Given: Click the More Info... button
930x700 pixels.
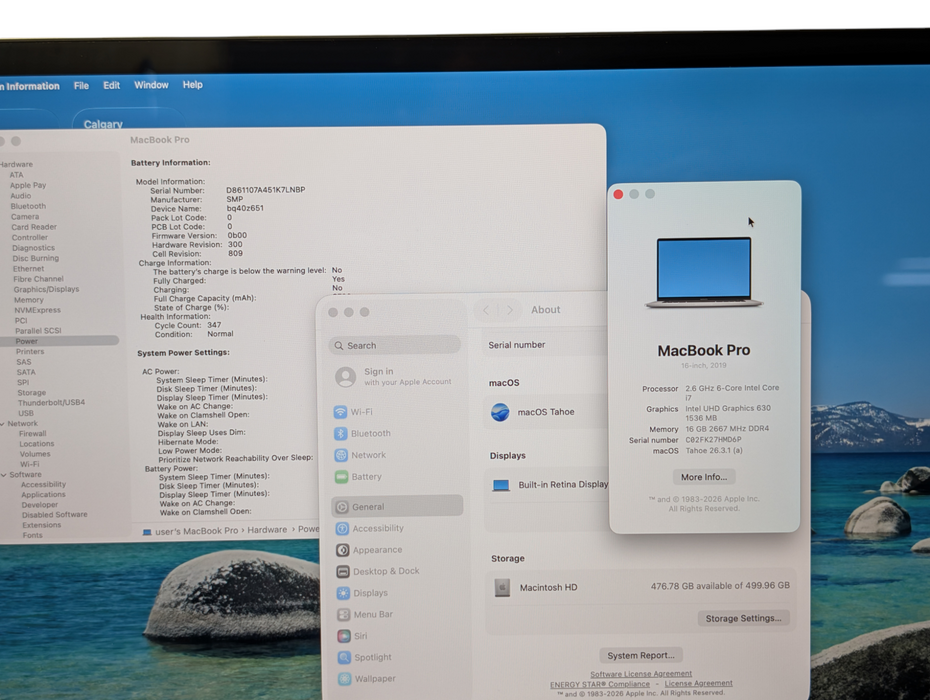Looking at the screenshot, I should pyautogui.click(x=704, y=477).
